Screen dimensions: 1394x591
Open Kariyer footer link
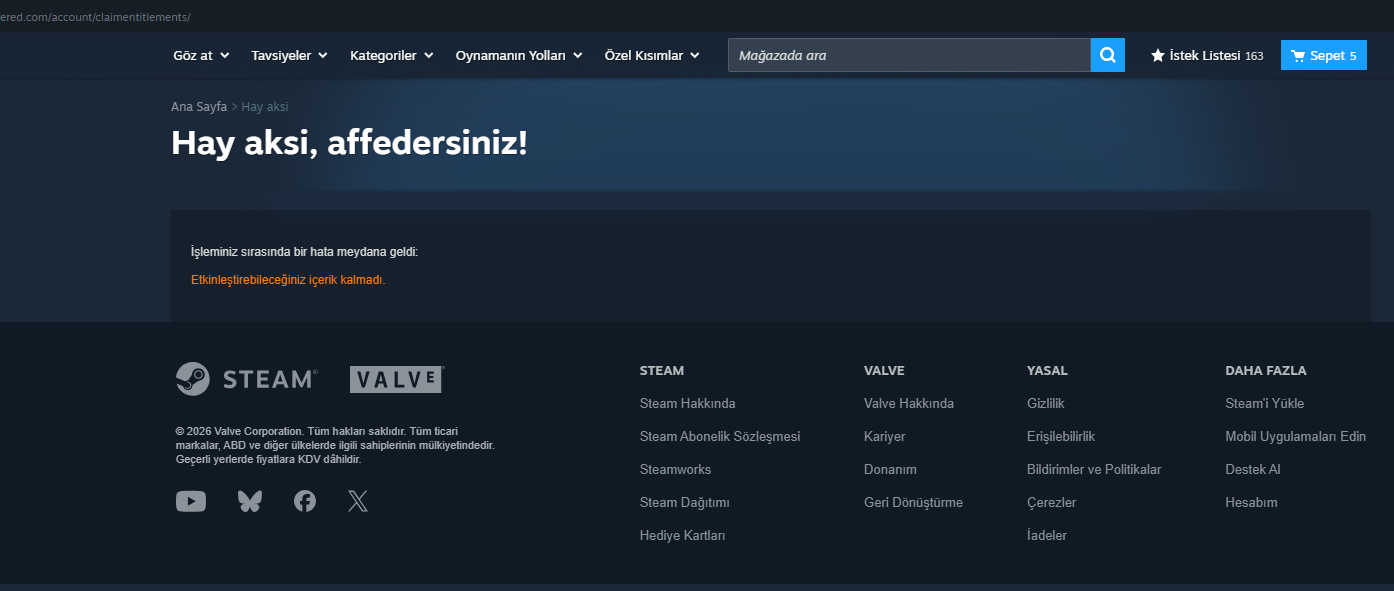[885, 436]
